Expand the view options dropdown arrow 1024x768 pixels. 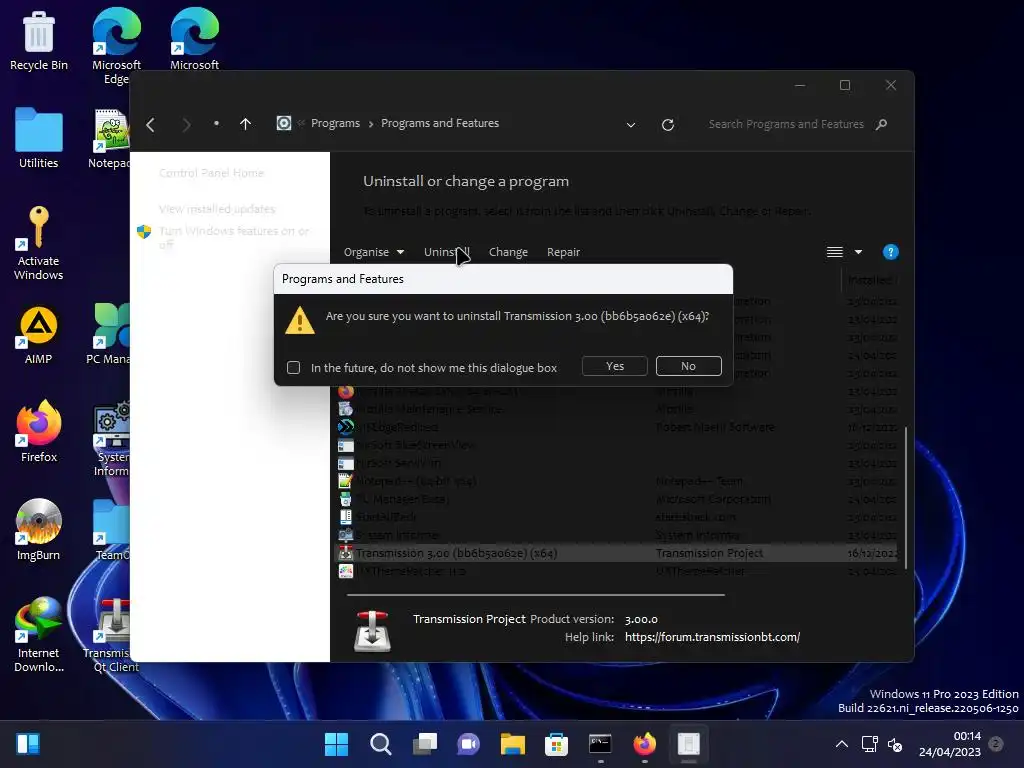click(858, 252)
